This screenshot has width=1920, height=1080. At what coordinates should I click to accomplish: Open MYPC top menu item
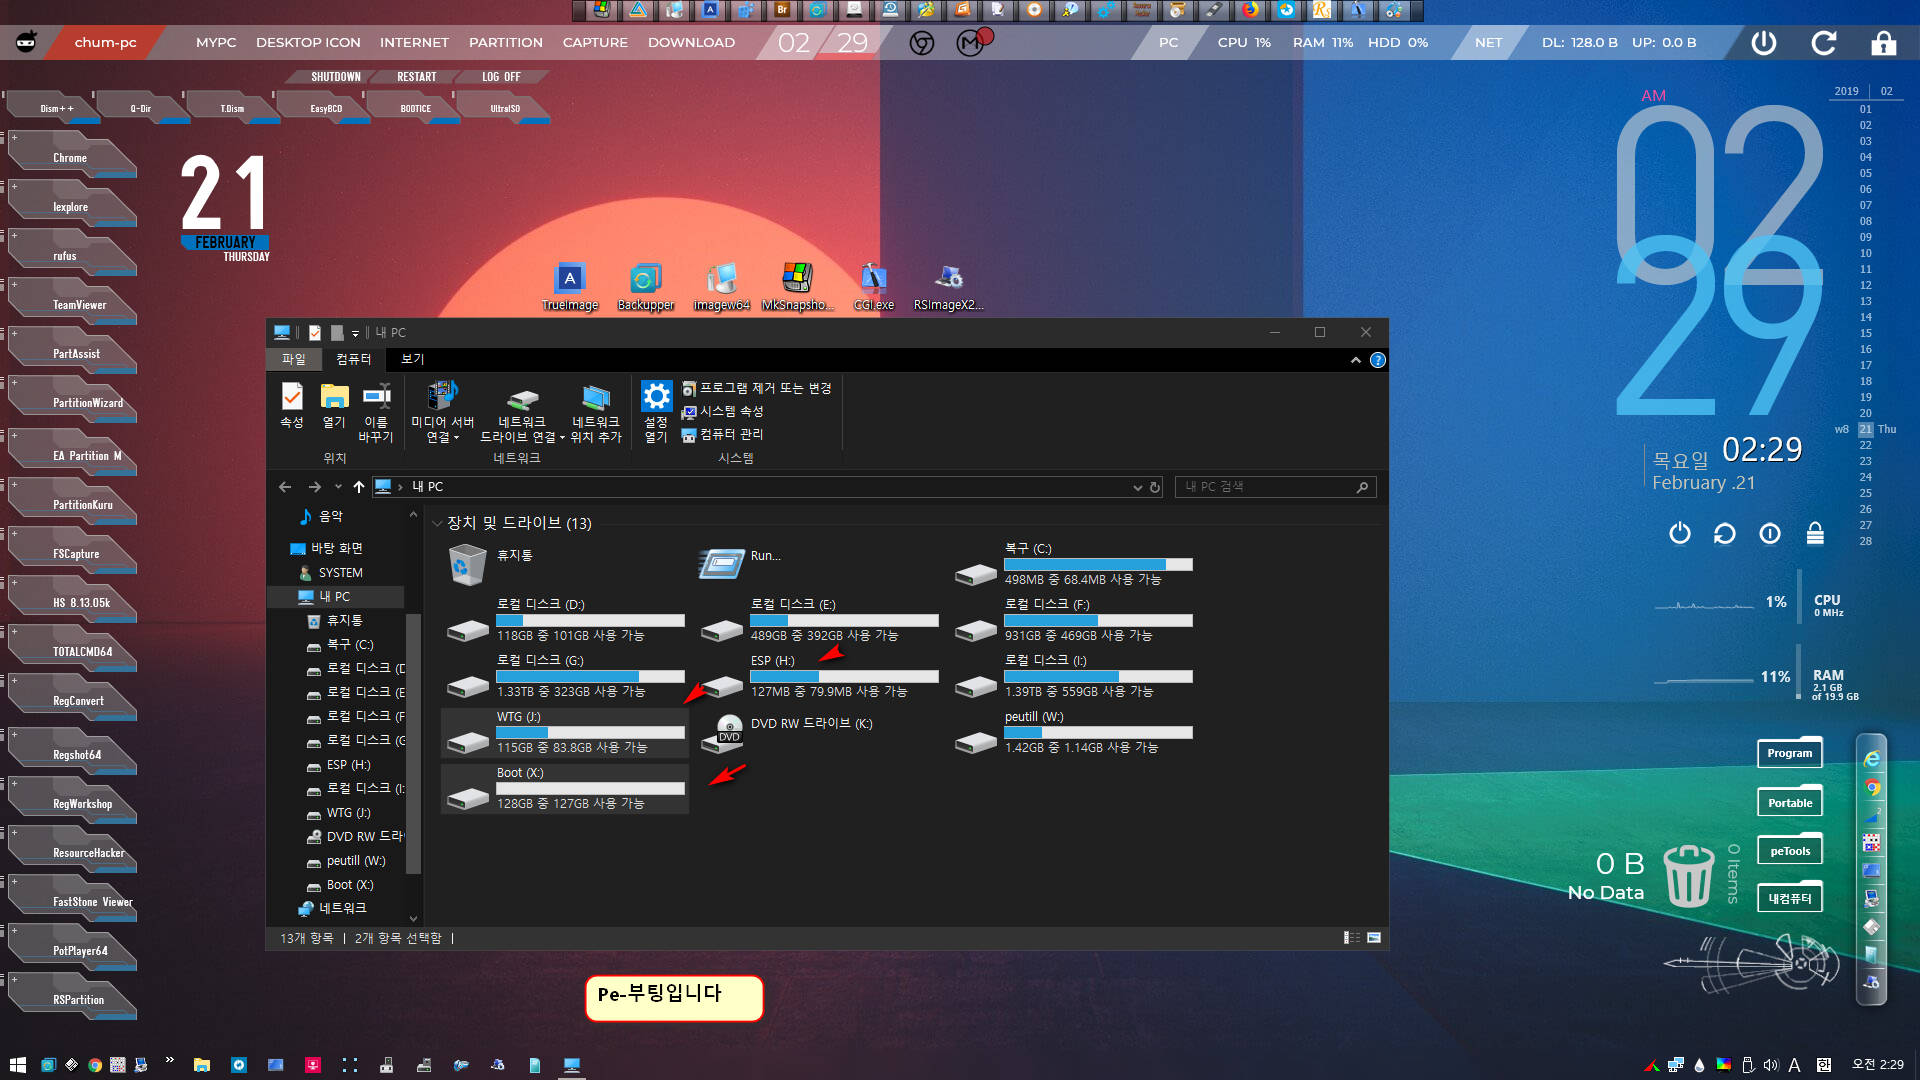[x=216, y=43]
